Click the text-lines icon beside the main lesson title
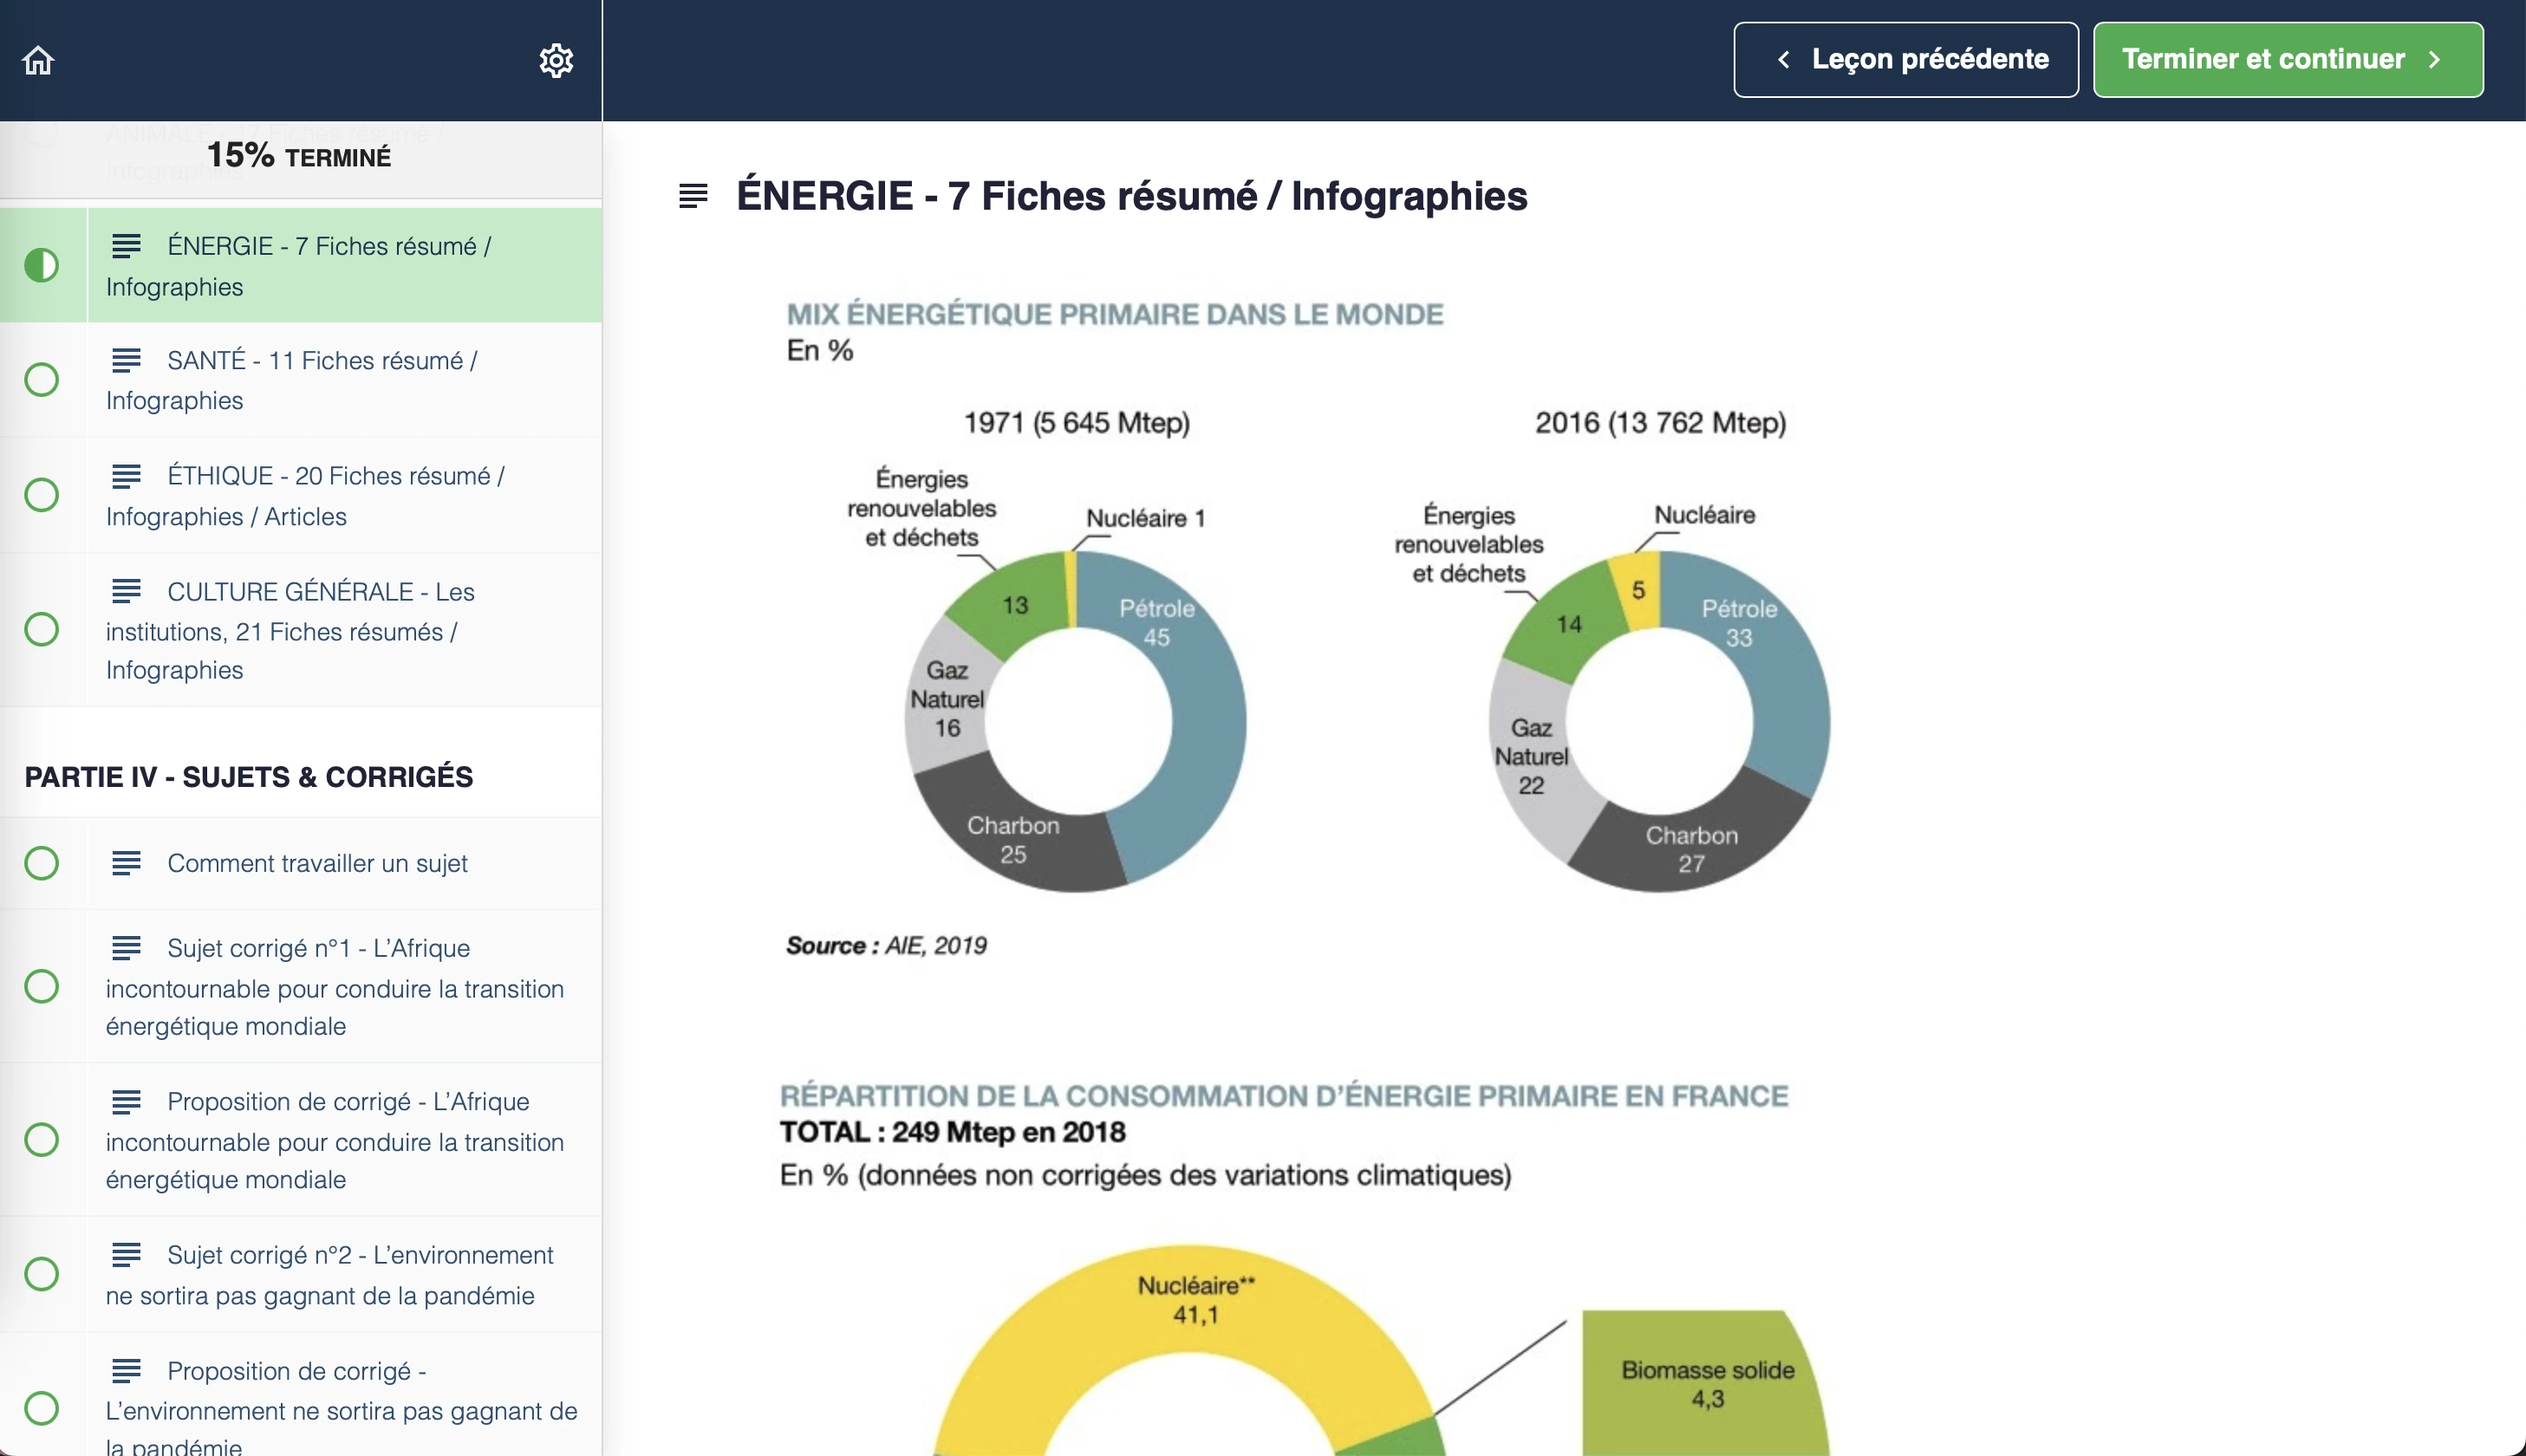The image size is (2526, 1456). point(693,195)
